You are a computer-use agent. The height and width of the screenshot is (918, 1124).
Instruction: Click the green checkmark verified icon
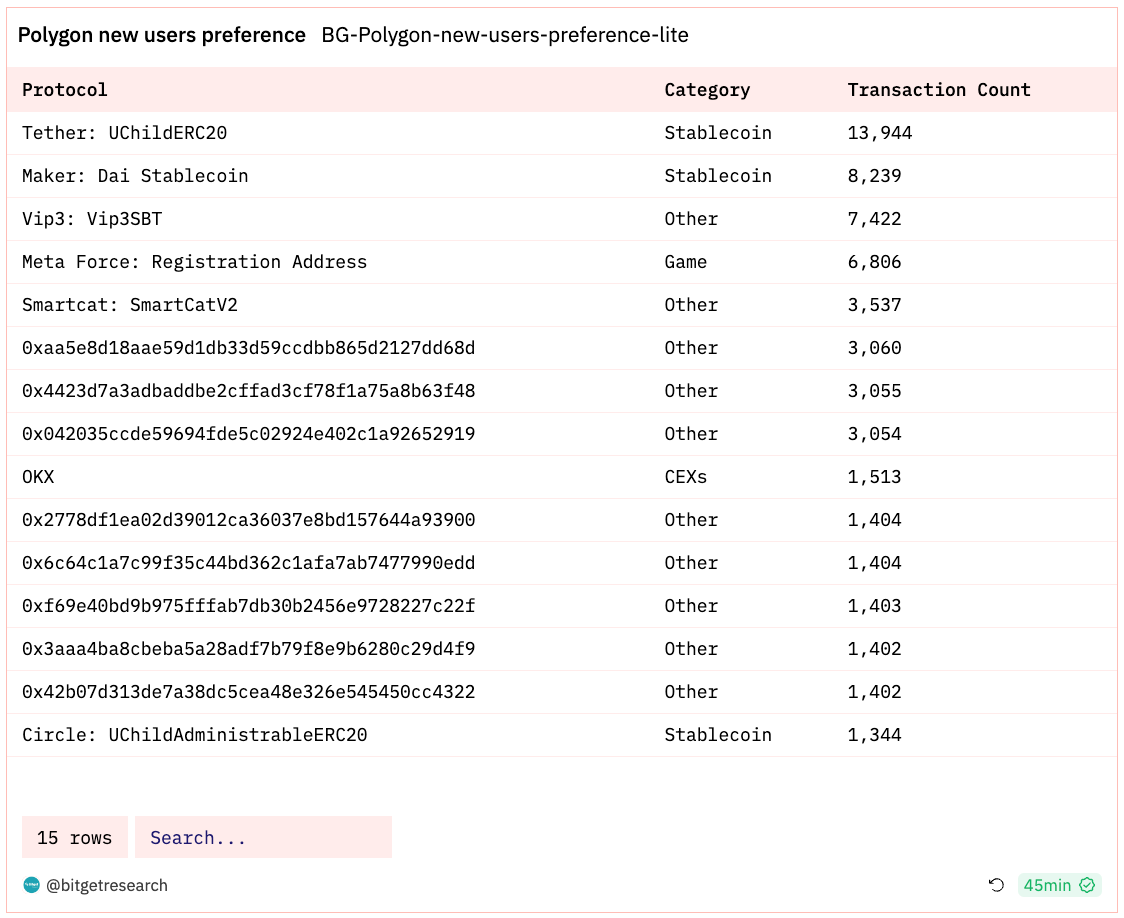(x=1087, y=885)
